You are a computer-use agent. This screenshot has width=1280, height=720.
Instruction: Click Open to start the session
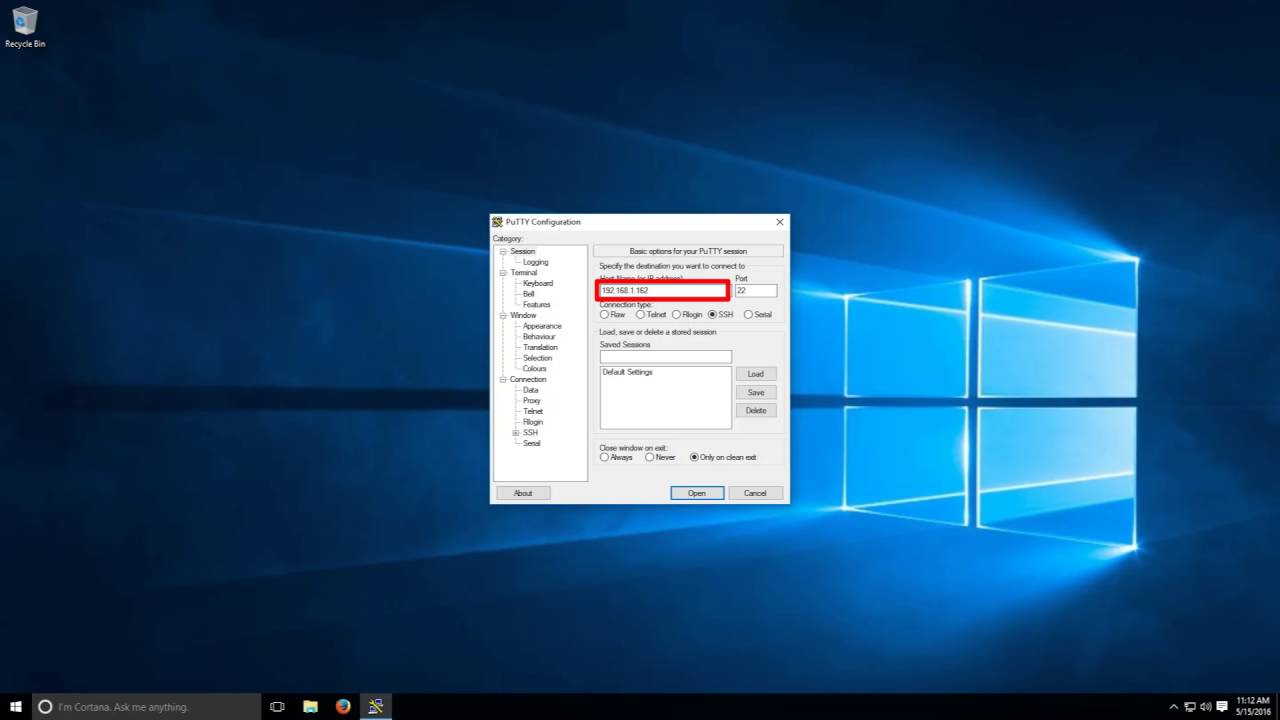click(697, 493)
